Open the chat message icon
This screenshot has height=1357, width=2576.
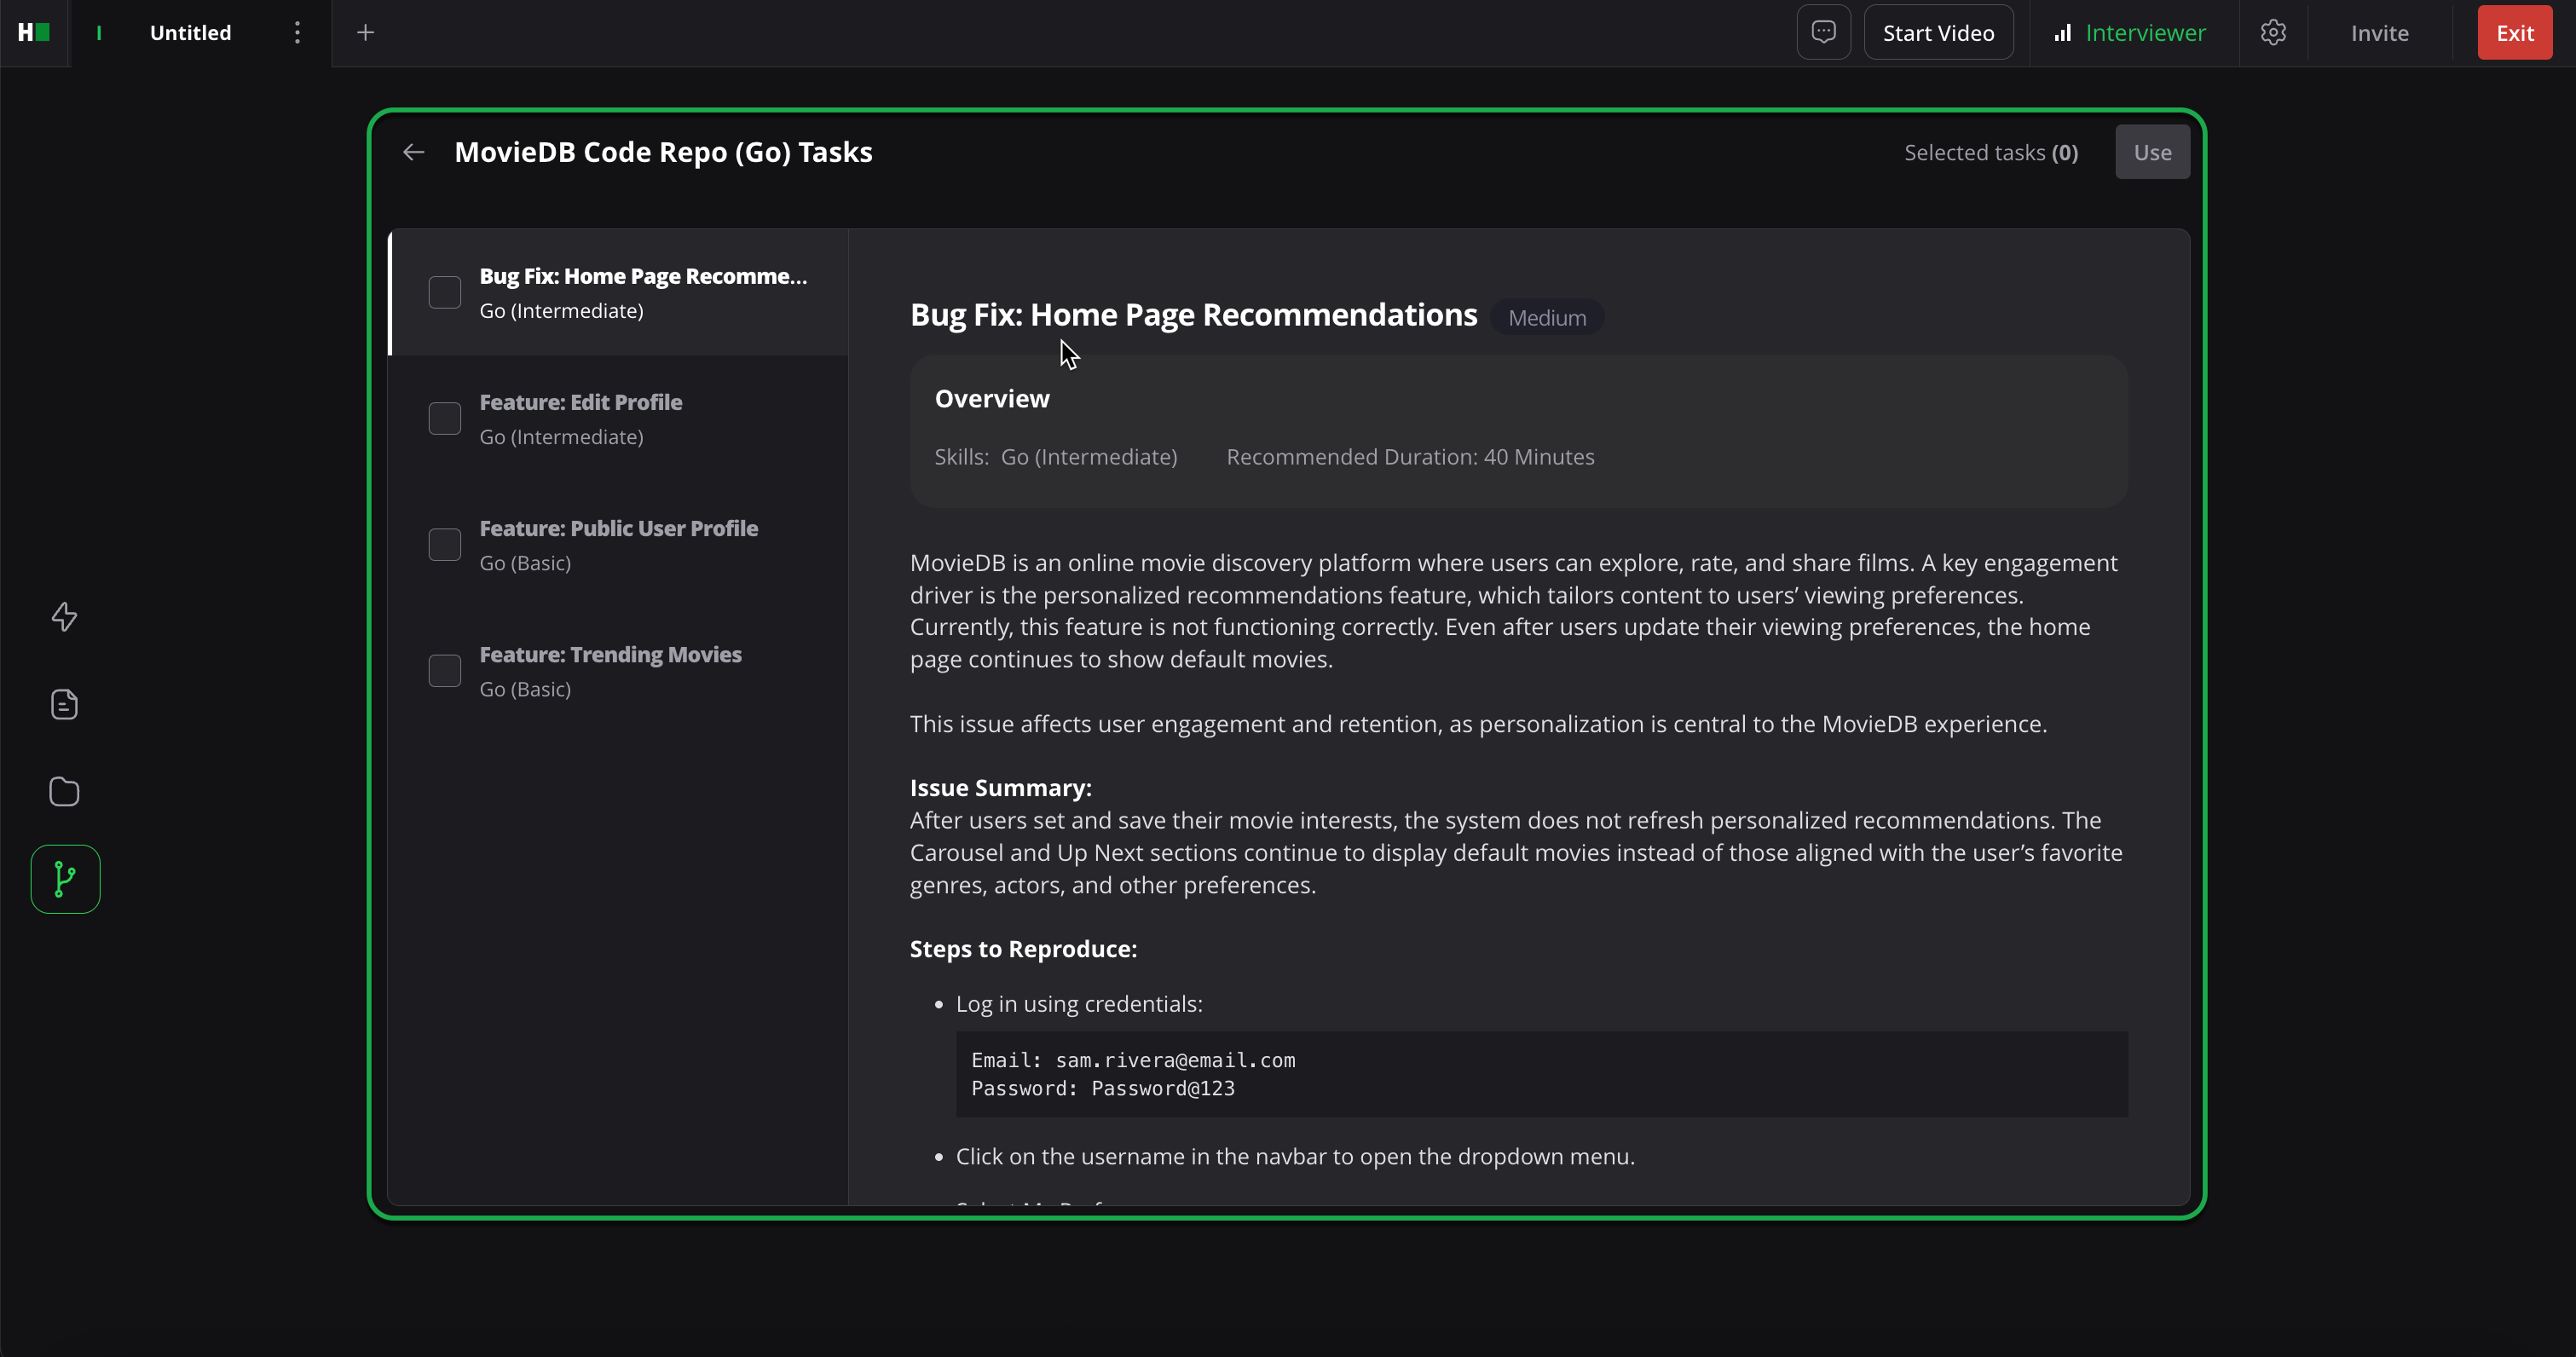(1823, 33)
